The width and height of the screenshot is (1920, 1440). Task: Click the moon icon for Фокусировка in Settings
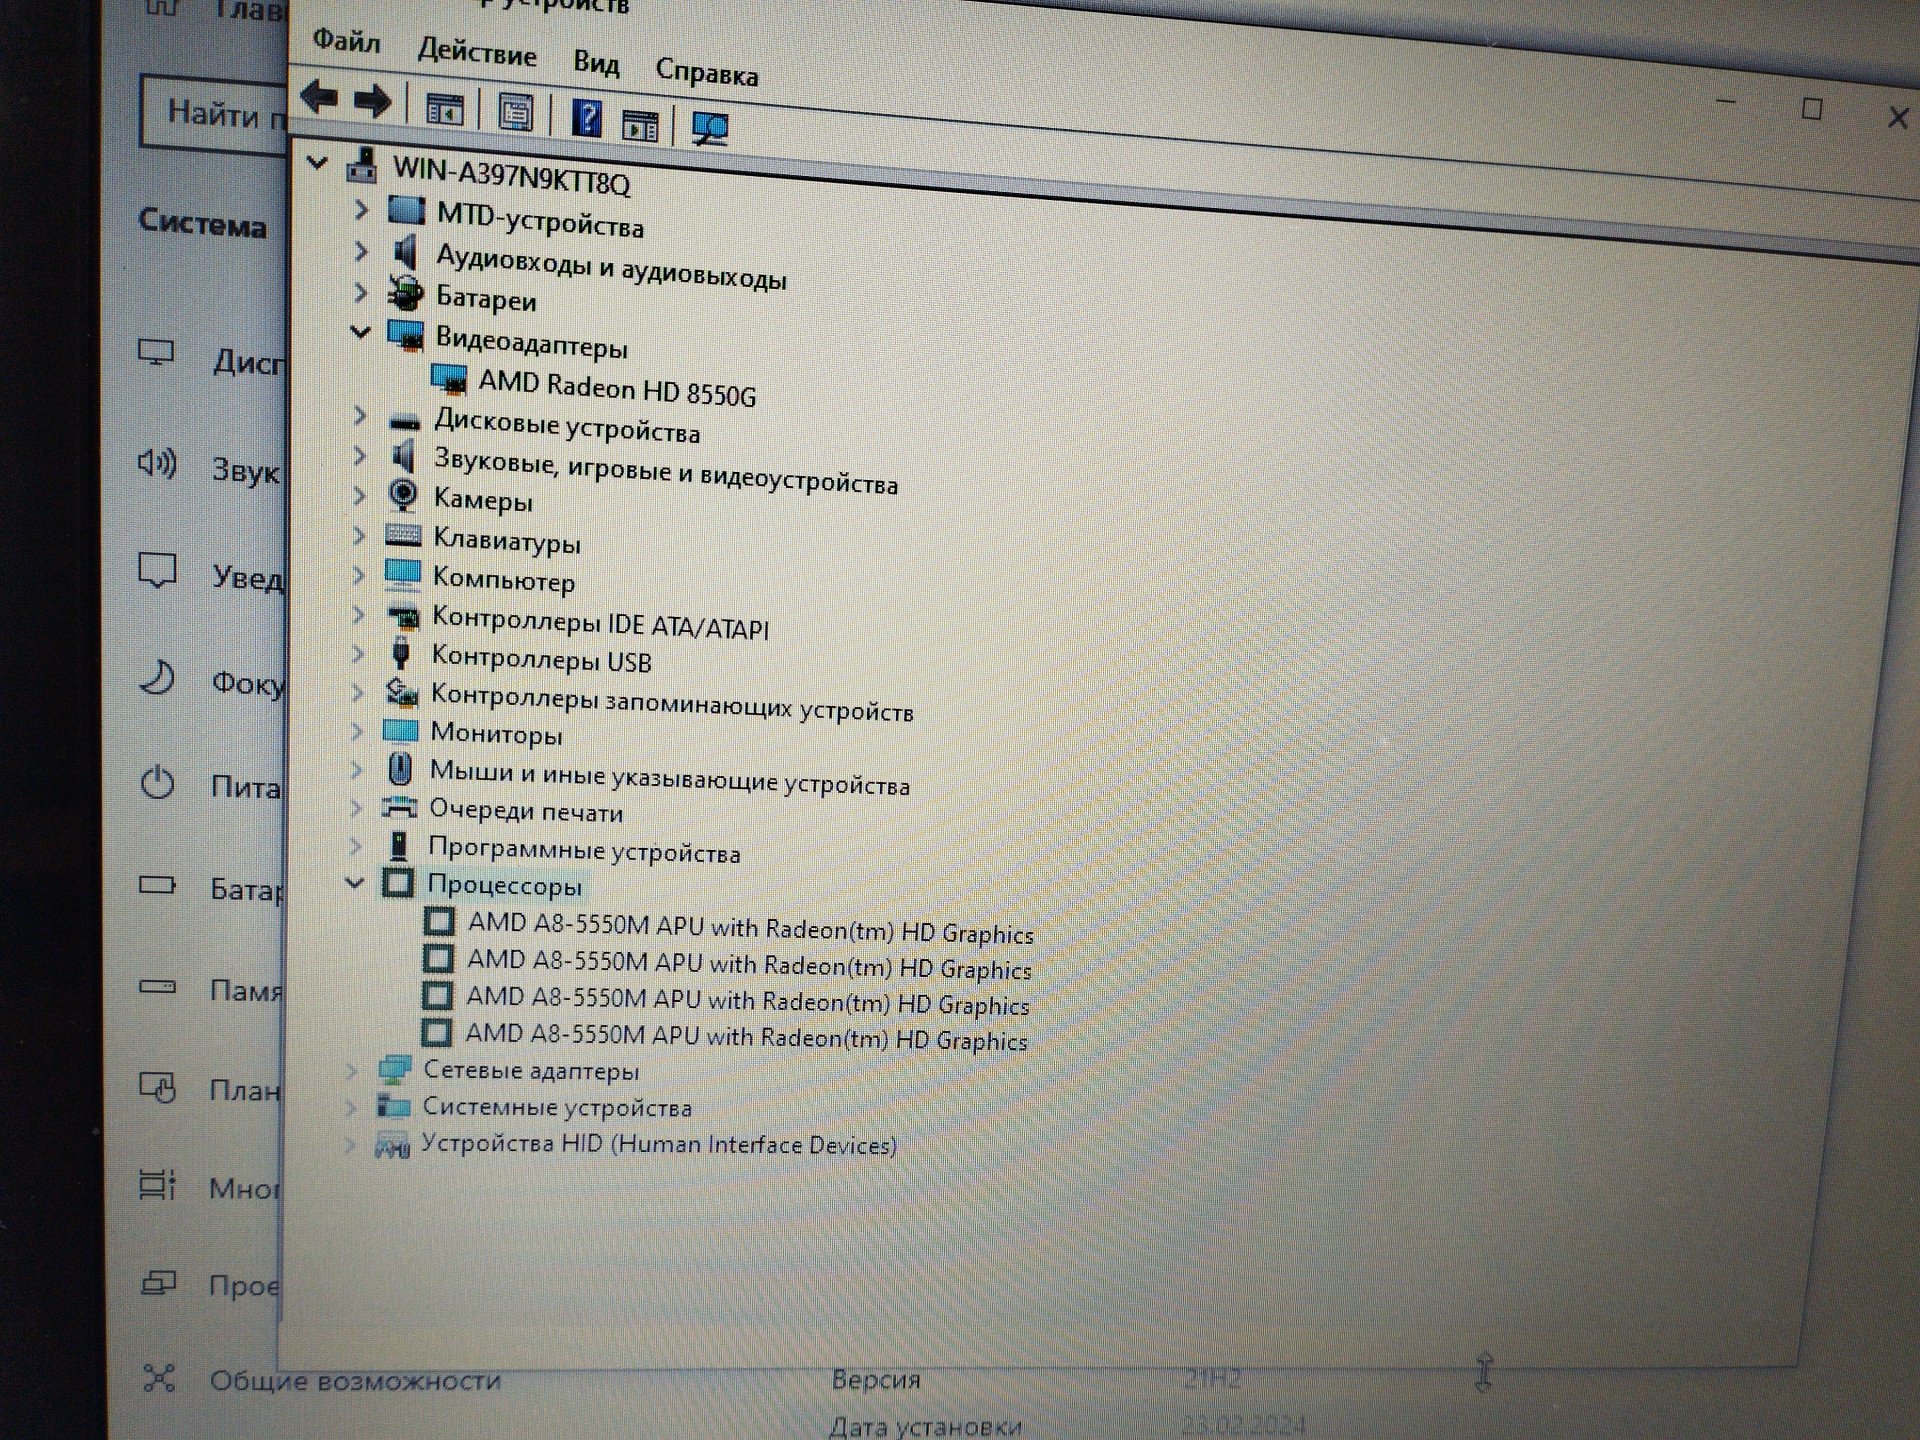[x=157, y=677]
